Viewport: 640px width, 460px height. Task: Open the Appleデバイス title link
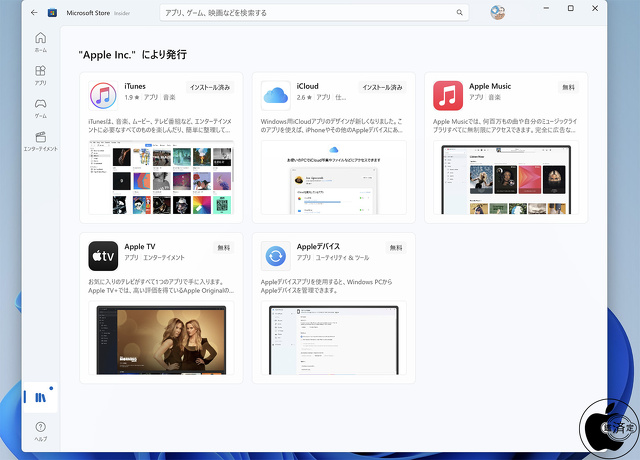click(x=318, y=247)
